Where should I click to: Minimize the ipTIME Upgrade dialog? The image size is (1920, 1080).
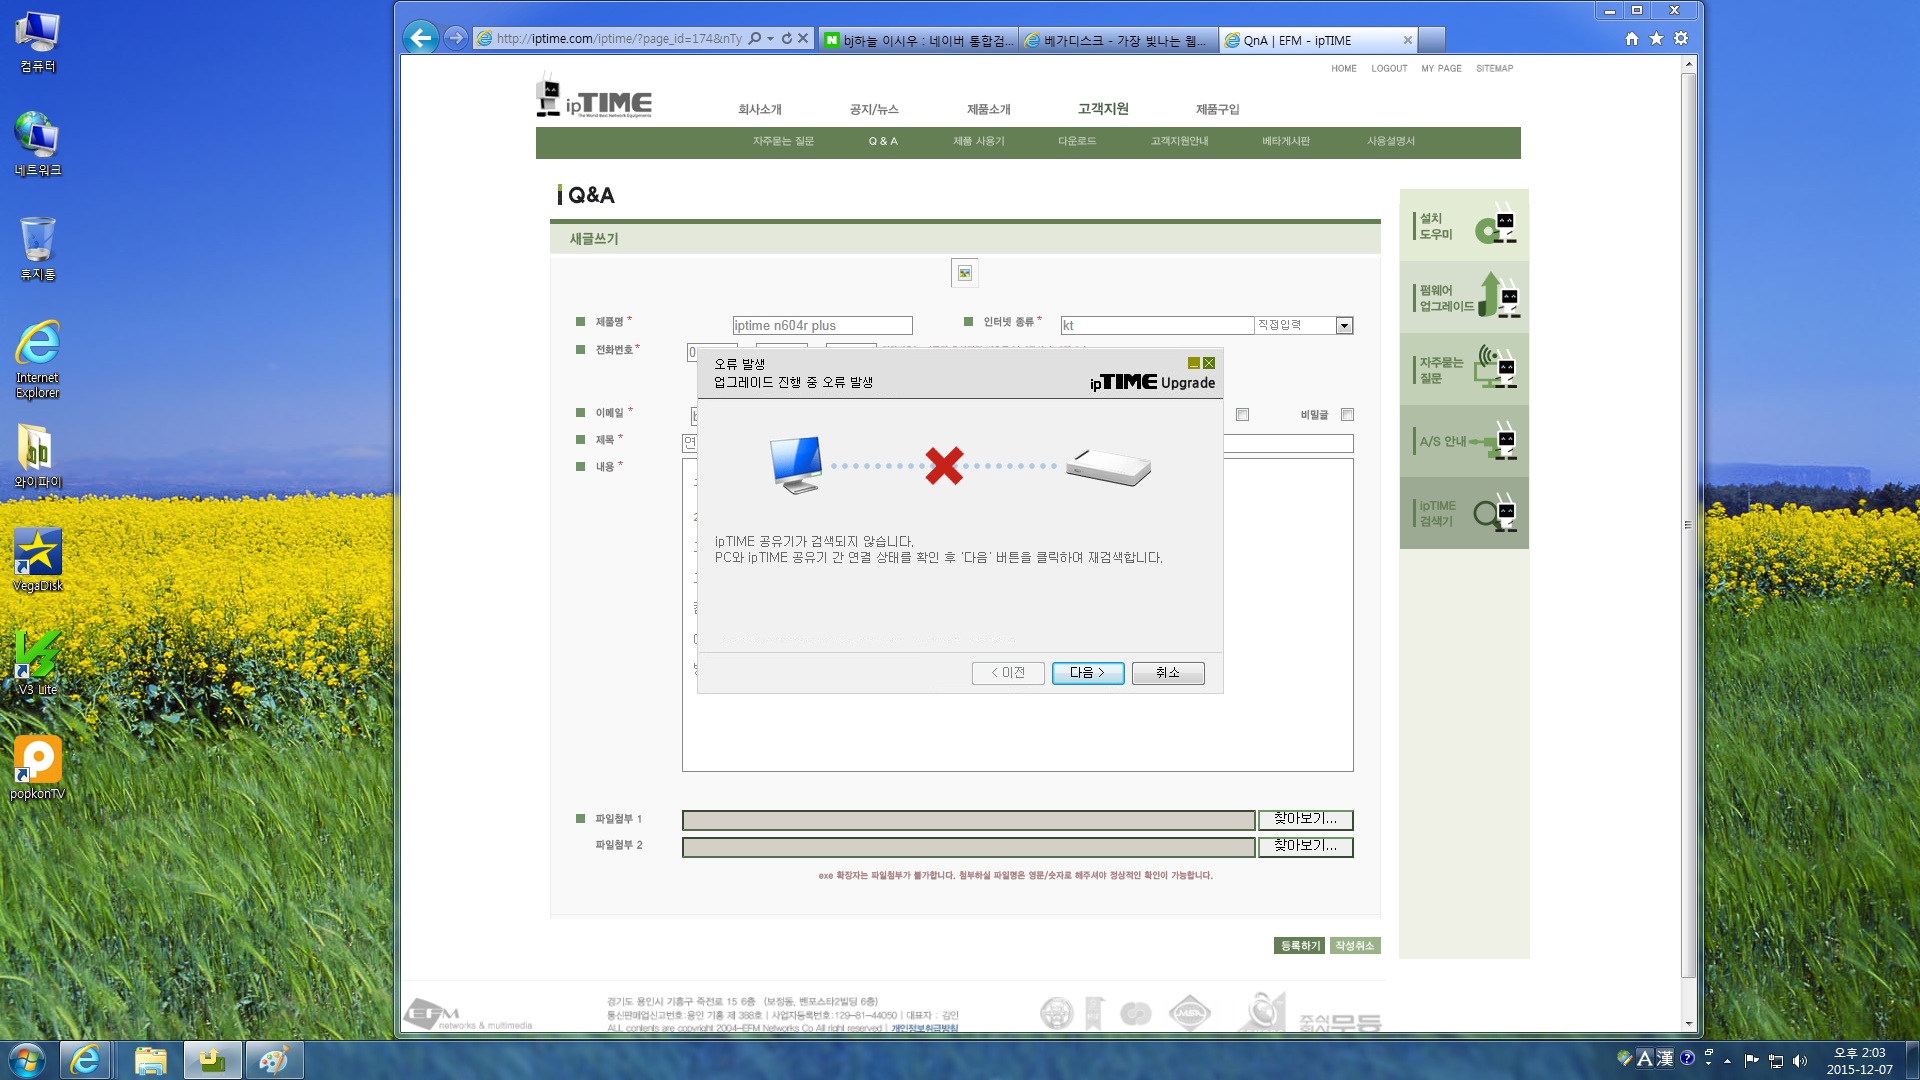pyautogui.click(x=1193, y=363)
